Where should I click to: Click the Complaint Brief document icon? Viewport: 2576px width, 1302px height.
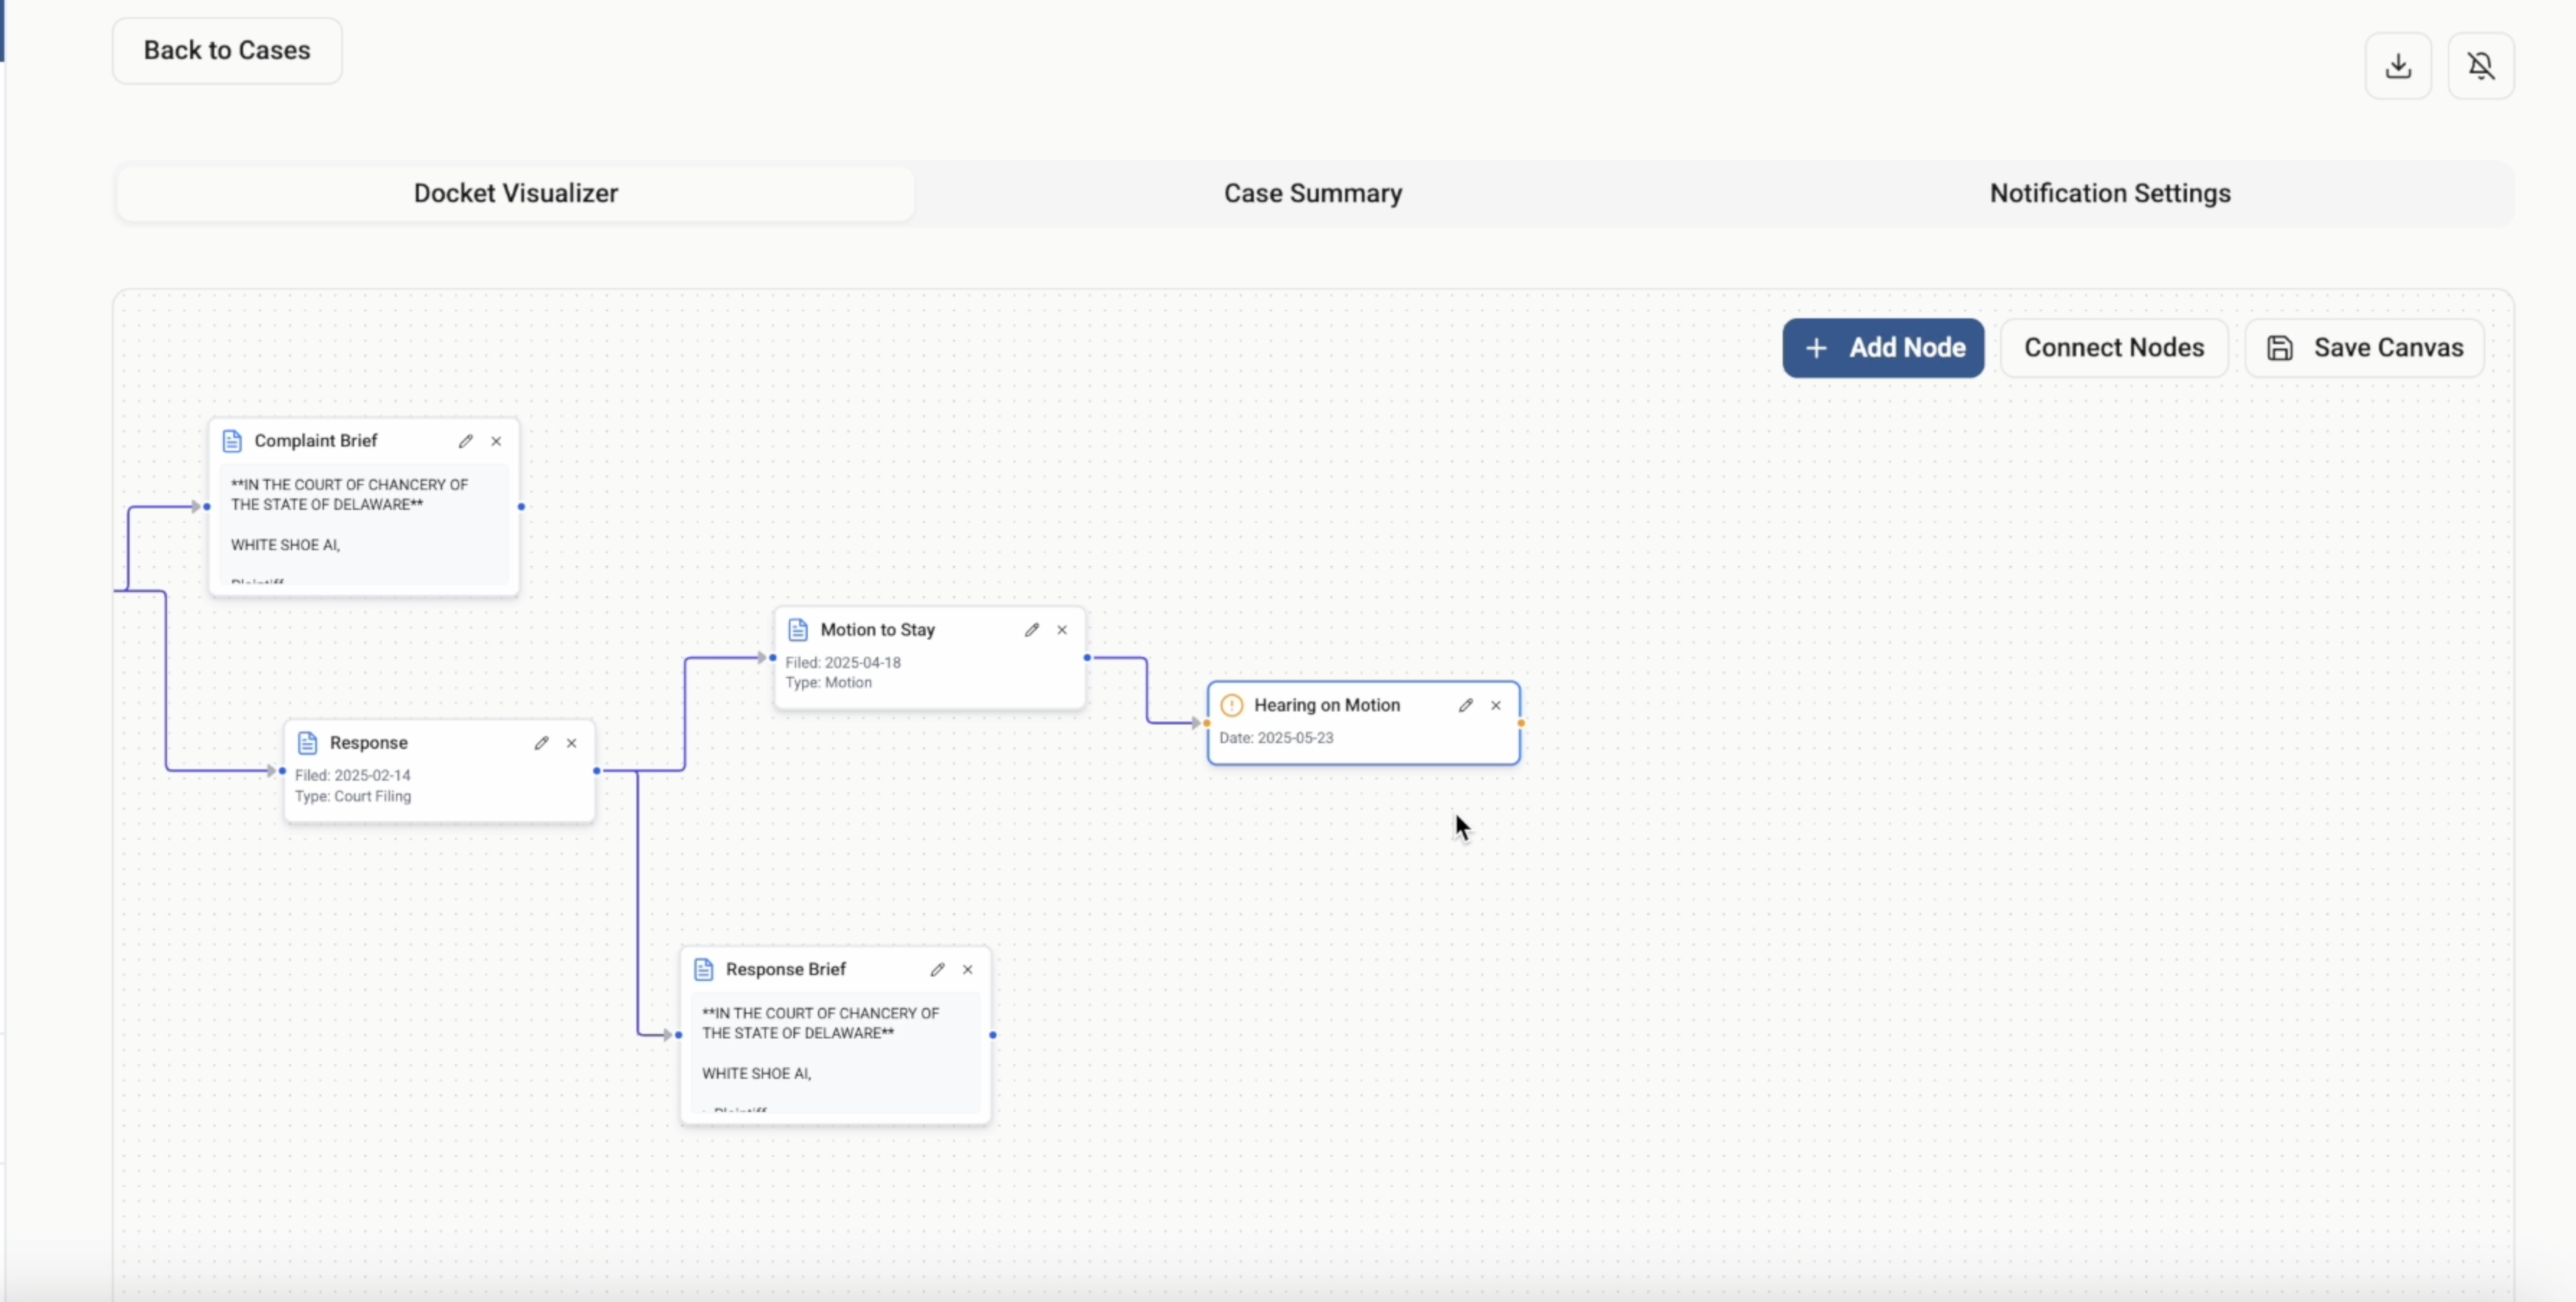pos(232,441)
